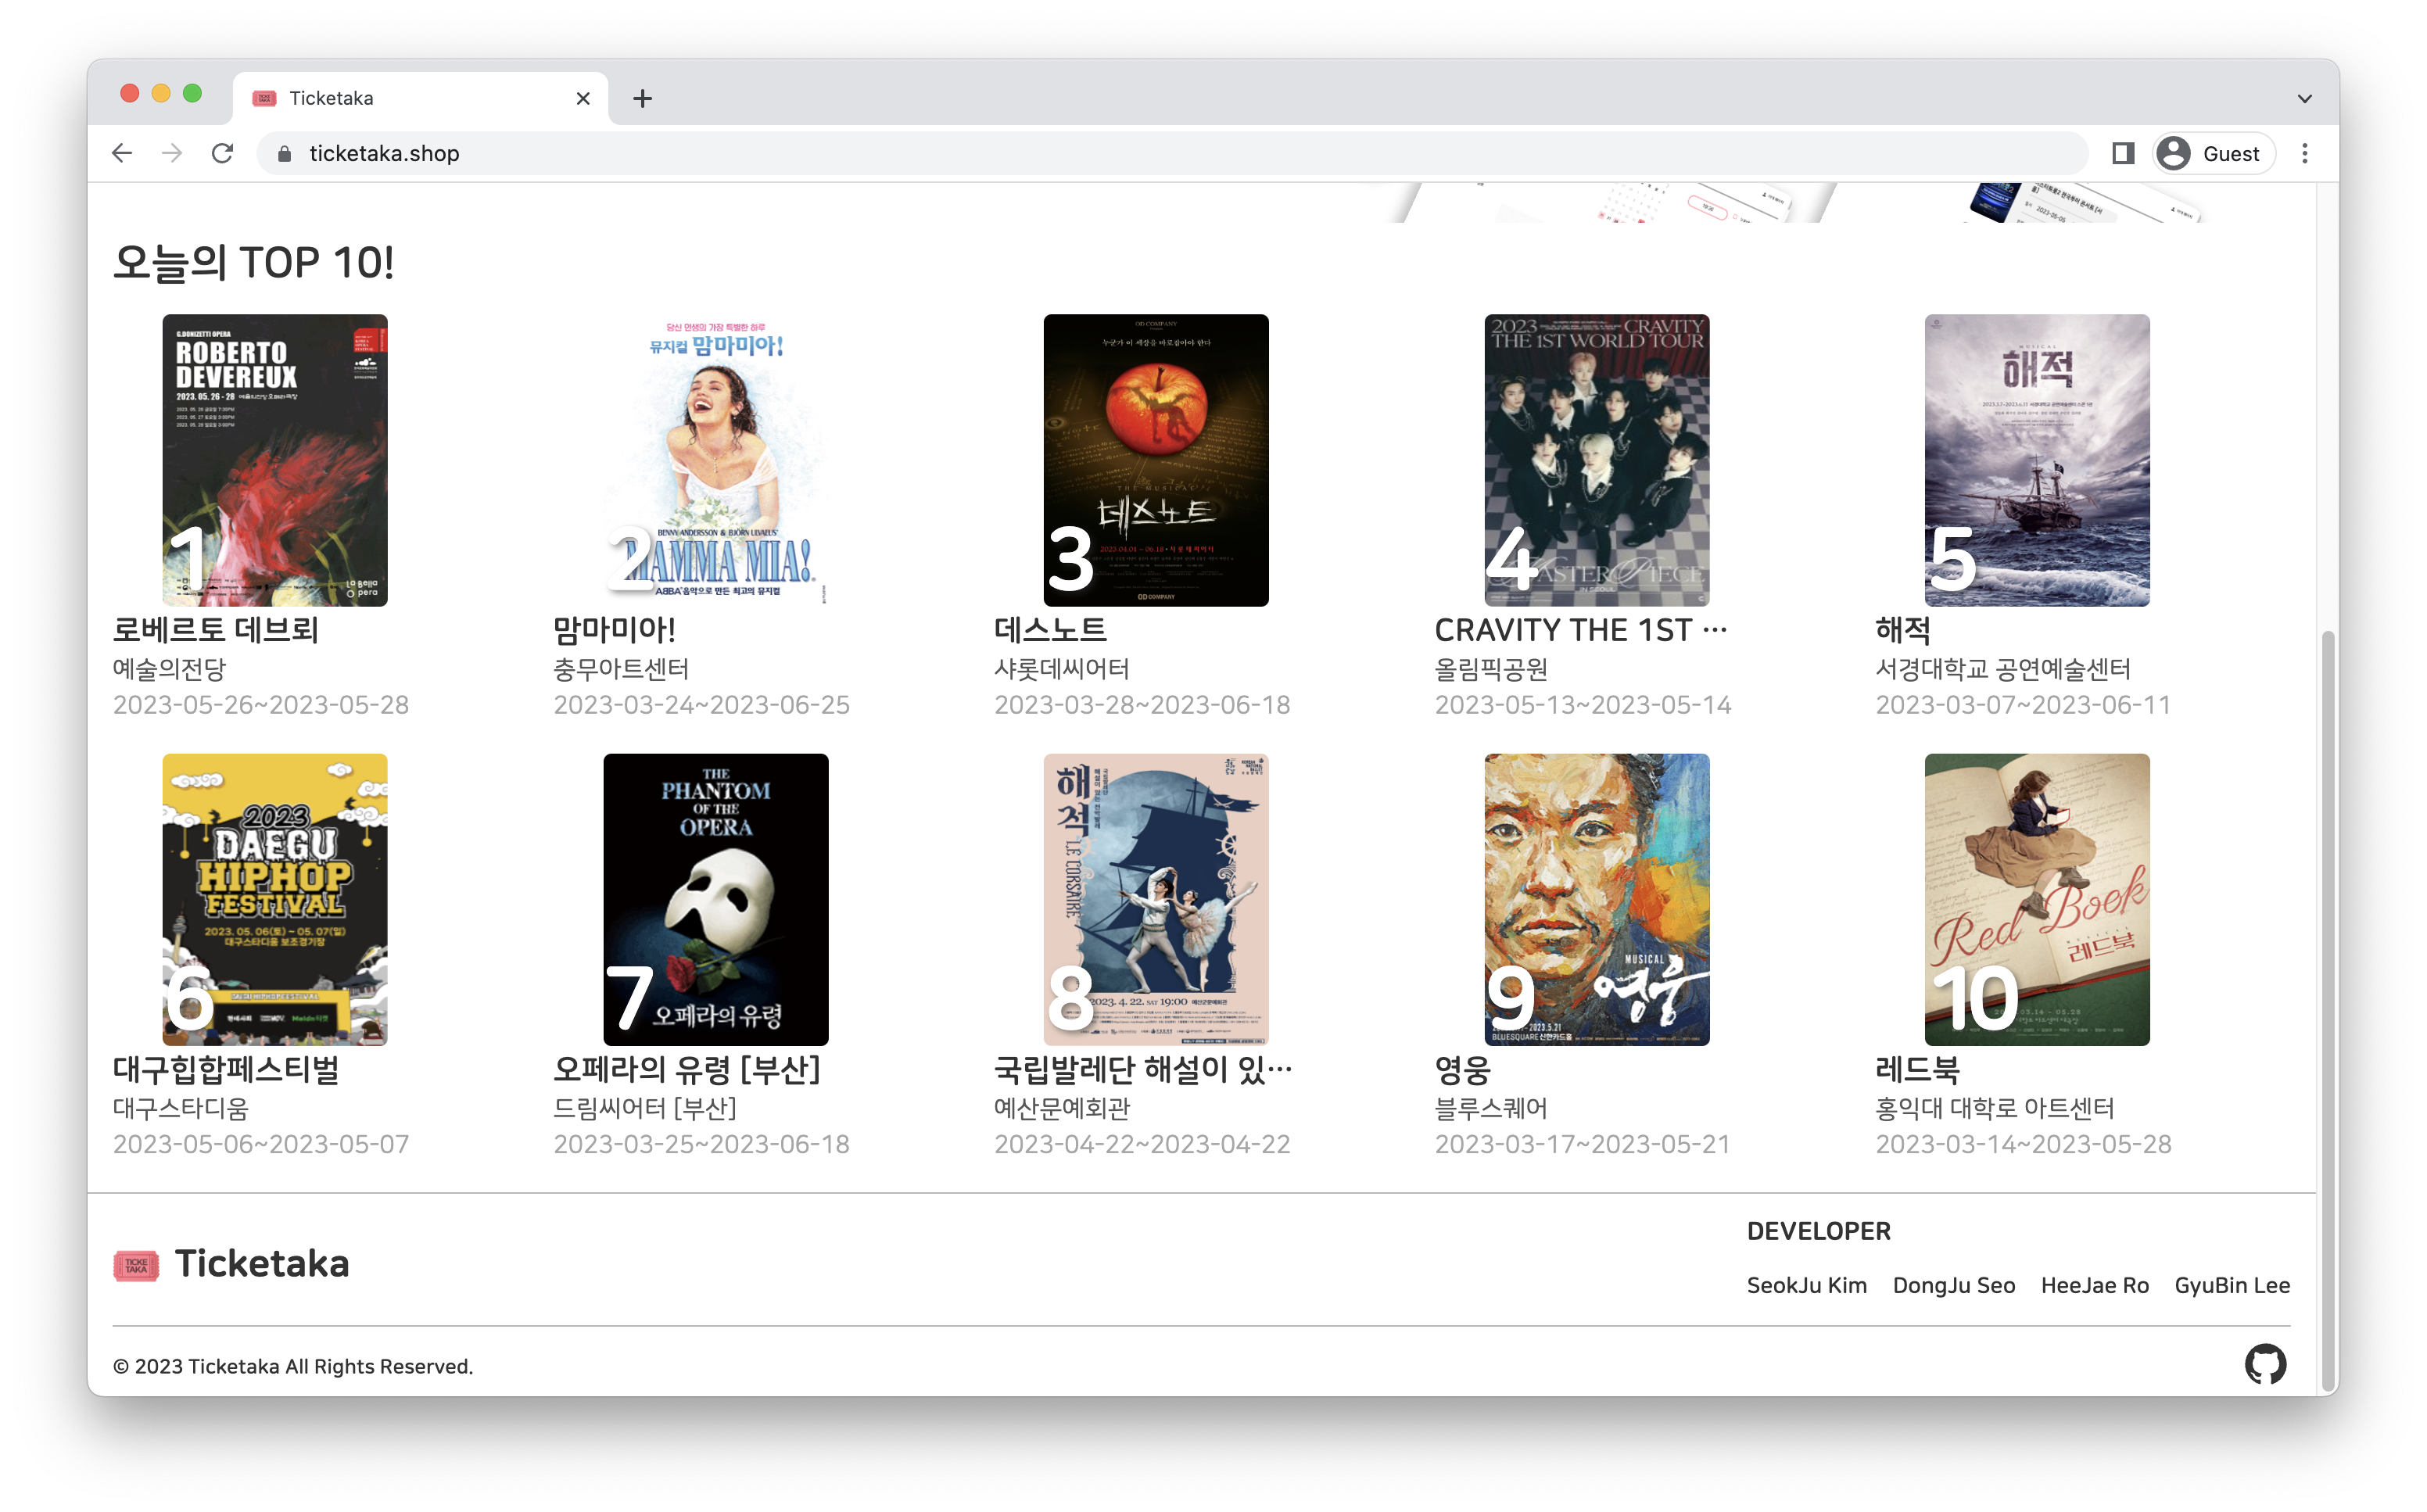Open a new browser tab with the plus button
Screen dimensions: 2427x1512
(x=642, y=97)
